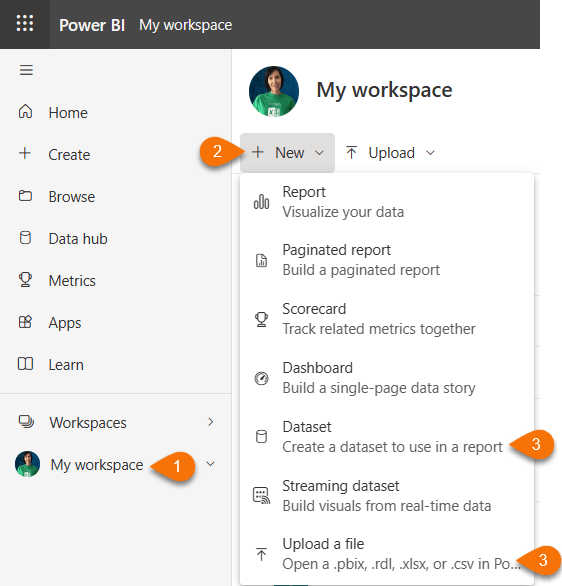Viewport: 562px width, 586px height.
Task: Click the Workspaces stacked screens icon
Action: [x=26, y=422]
